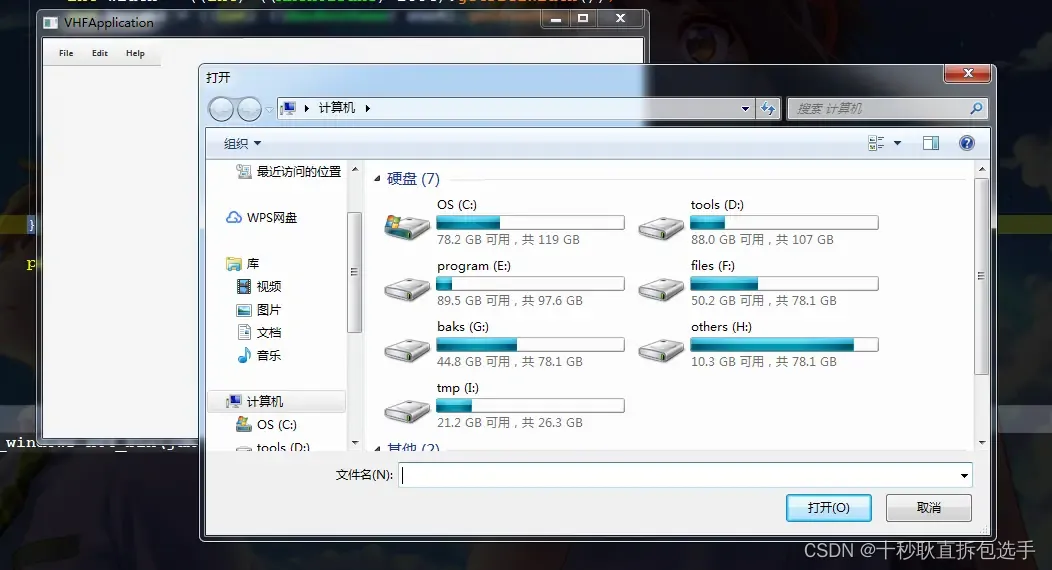Expand the arrow before 计算机 in breadcrumb
The image size is (1052, 570).
[307, 108]
